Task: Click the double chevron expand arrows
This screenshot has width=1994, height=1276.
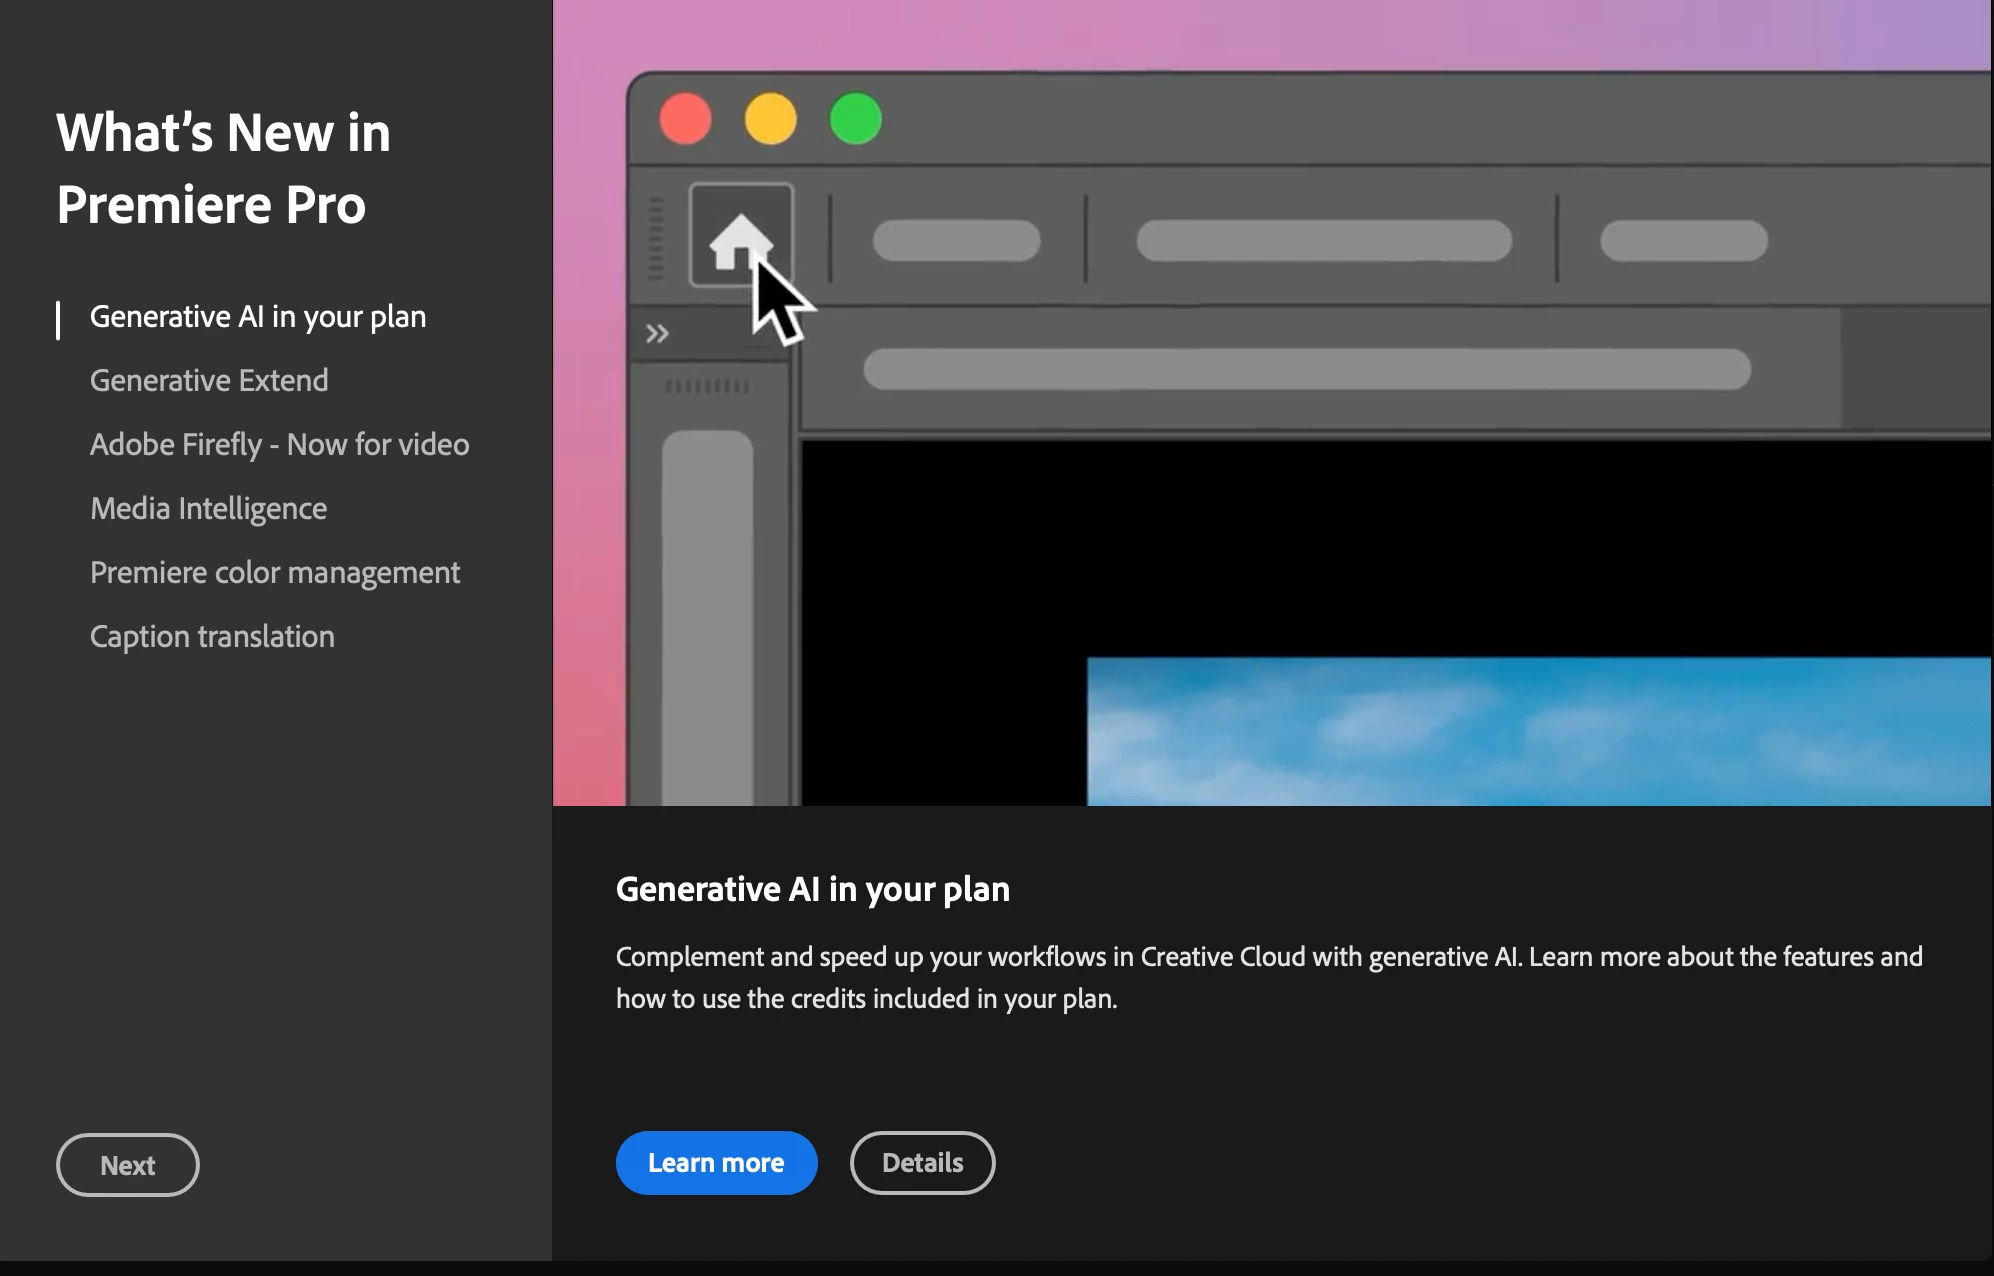Action: pyautogui.click(x=657, y=334)
